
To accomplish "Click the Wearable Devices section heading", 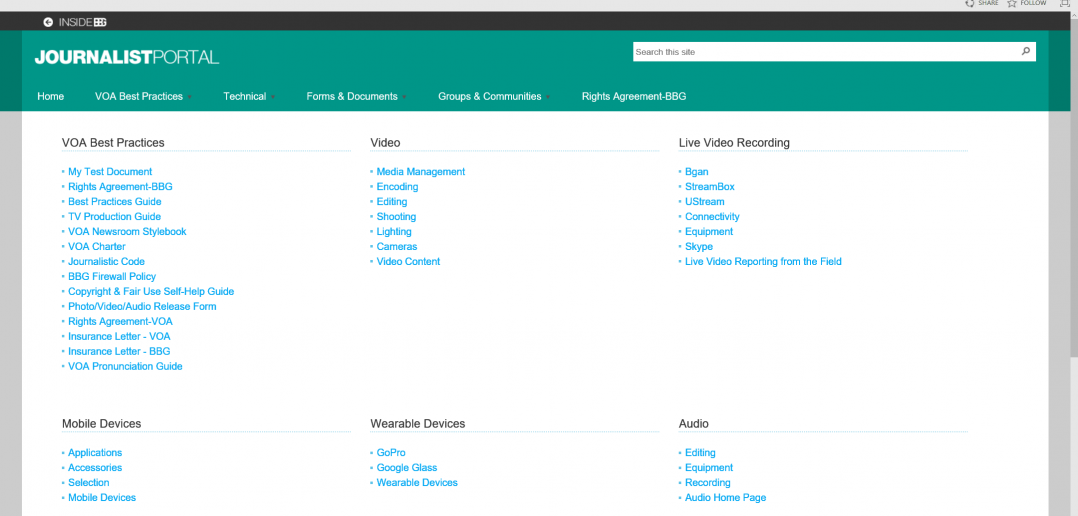I will 417,424.
